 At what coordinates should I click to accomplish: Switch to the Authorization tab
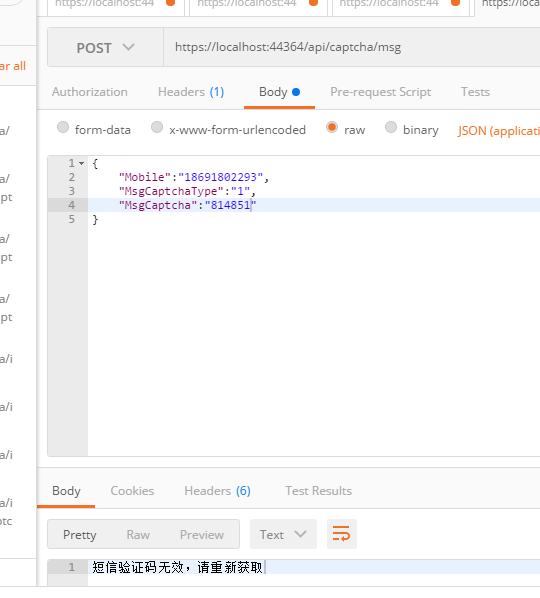[x=90, y=92]
